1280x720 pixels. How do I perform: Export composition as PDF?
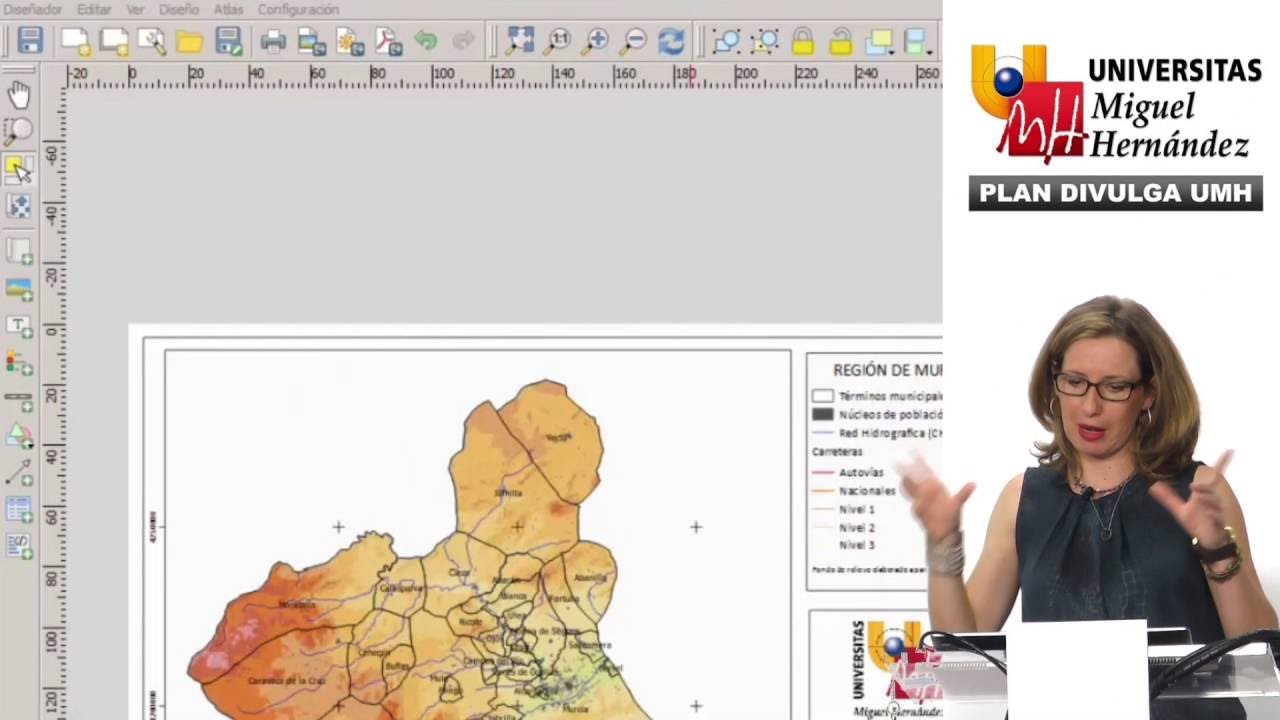pyautogui.click(x=388, y=41)
